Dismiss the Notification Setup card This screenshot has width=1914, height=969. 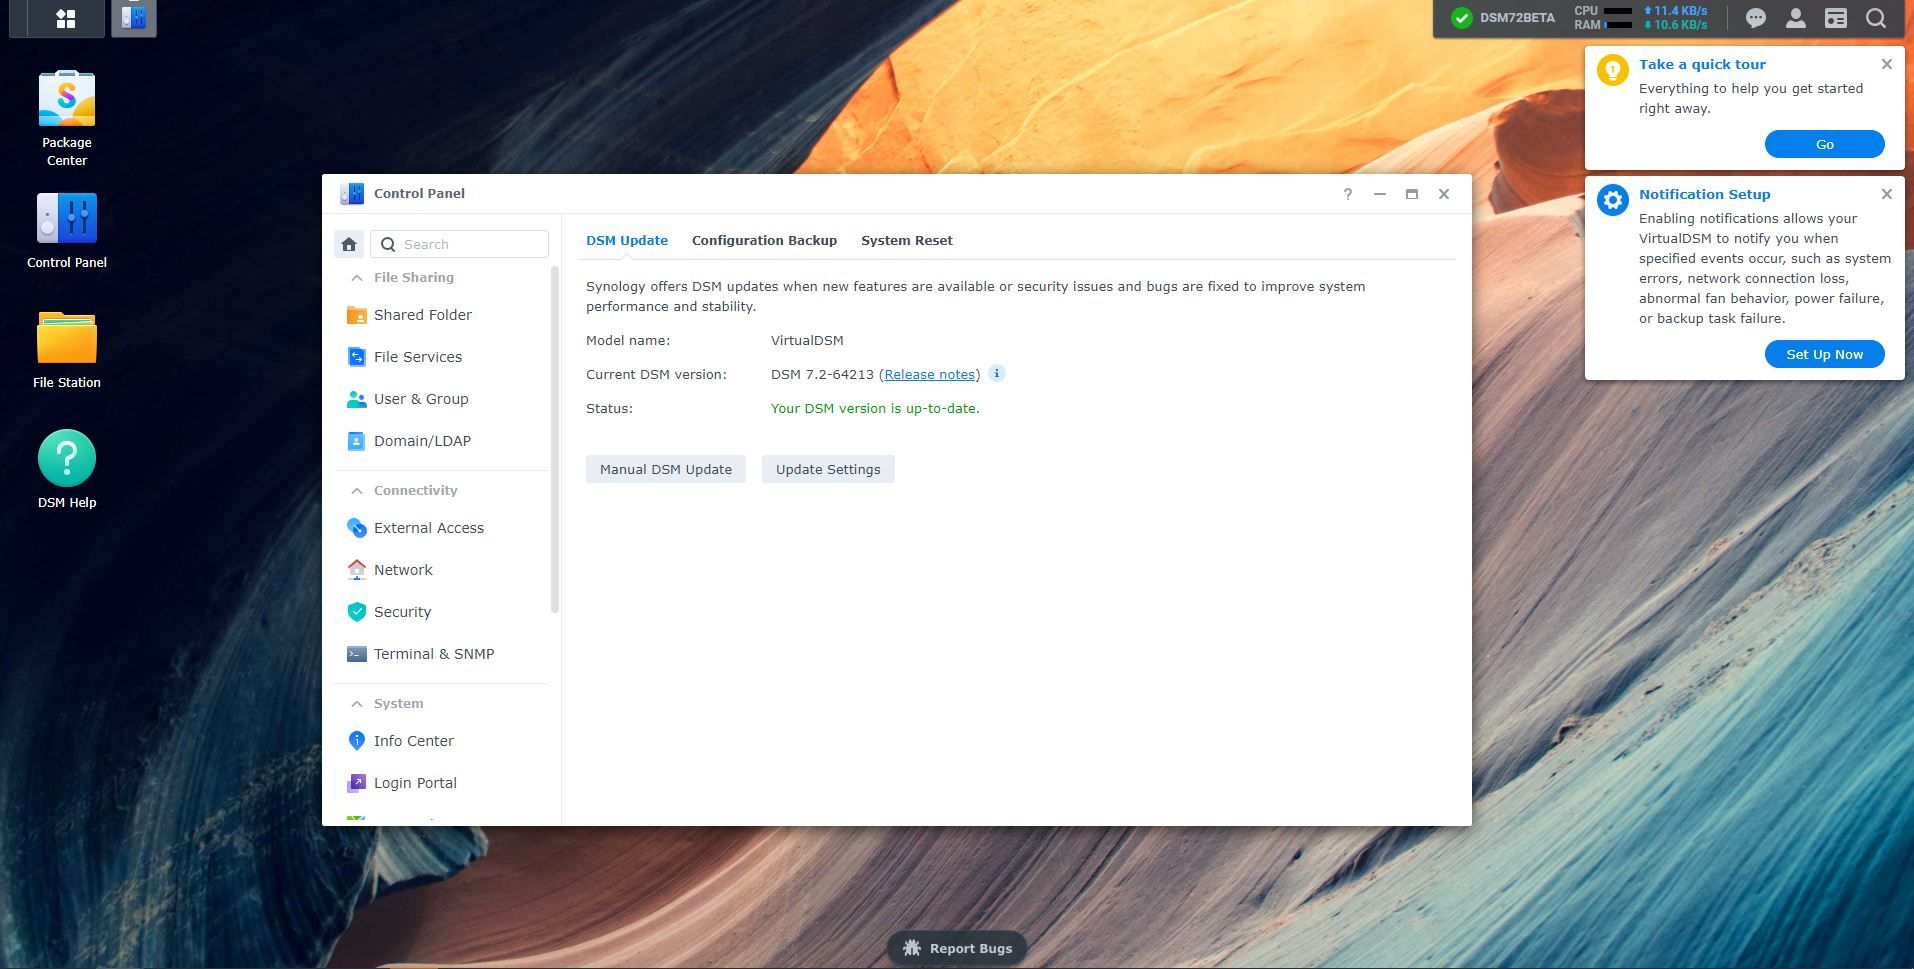(x=1886, y=194)
